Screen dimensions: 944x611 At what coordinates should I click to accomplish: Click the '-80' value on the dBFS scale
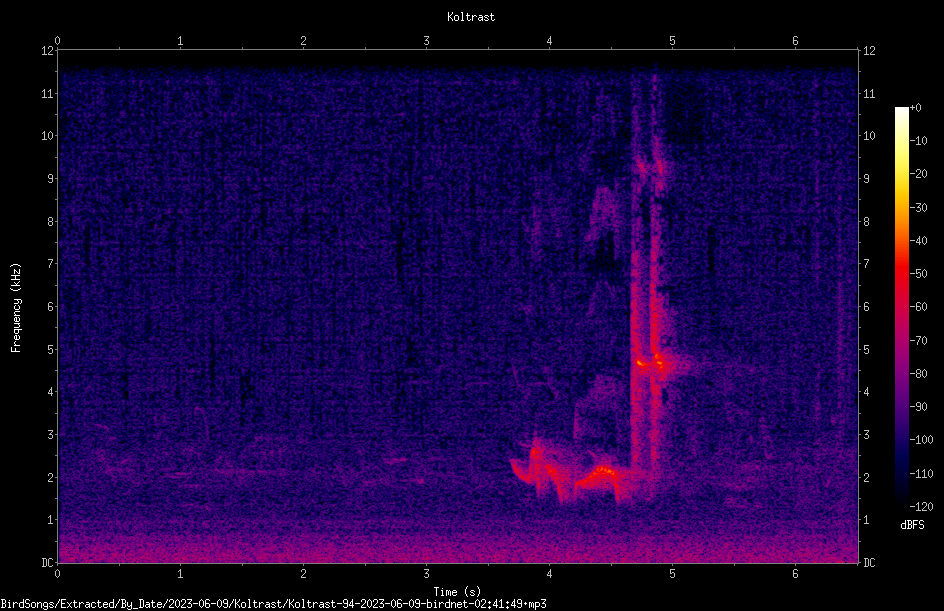tap(918, 373)
